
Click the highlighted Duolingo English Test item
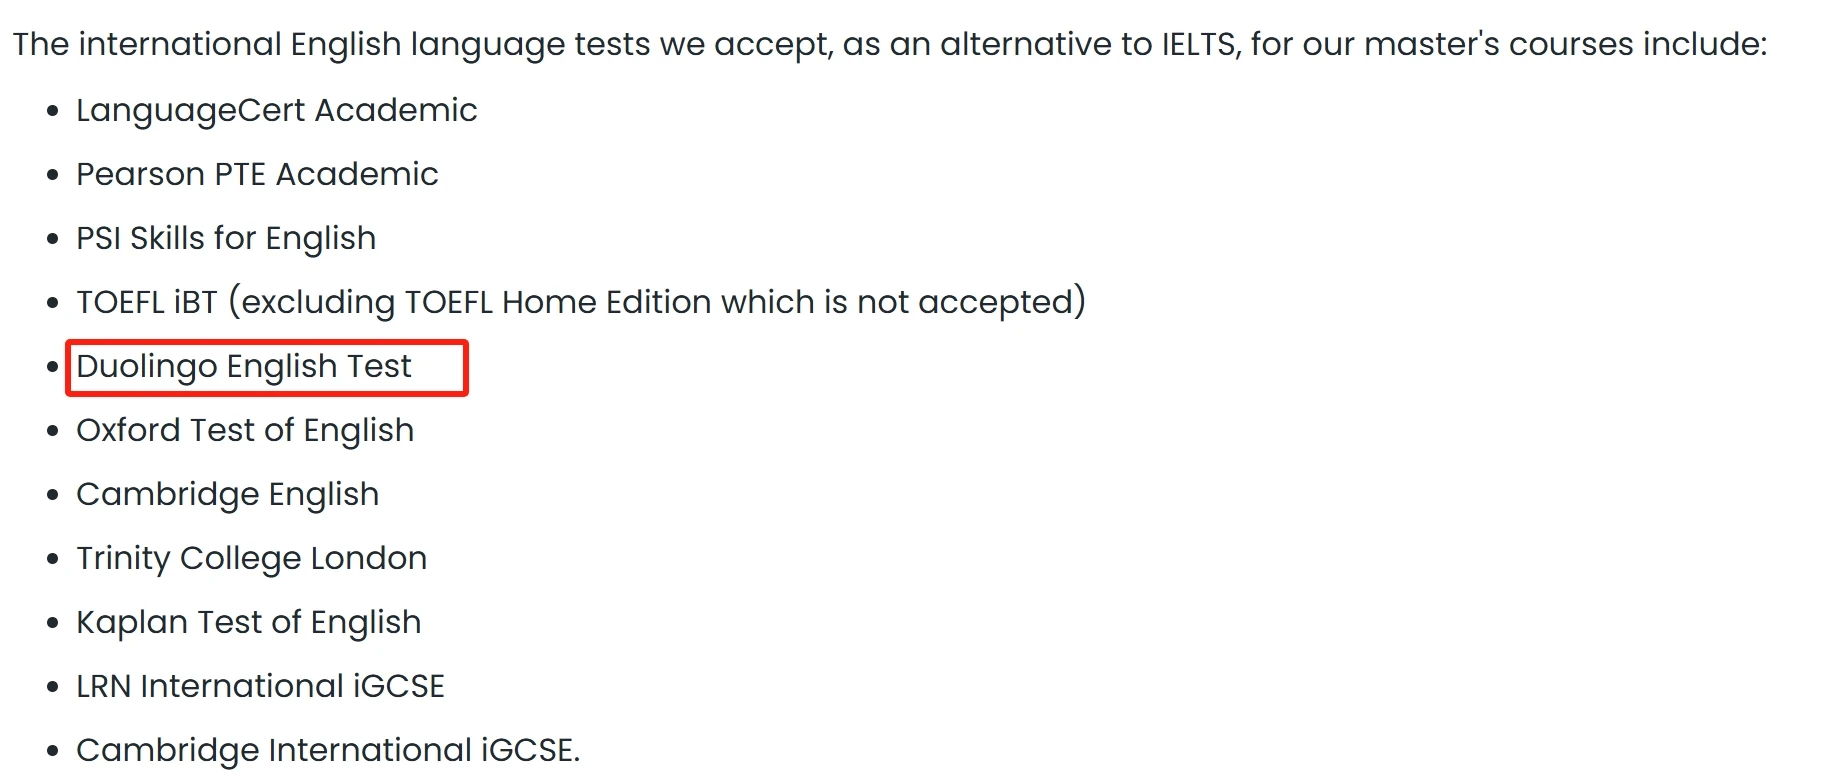point(244,367)
